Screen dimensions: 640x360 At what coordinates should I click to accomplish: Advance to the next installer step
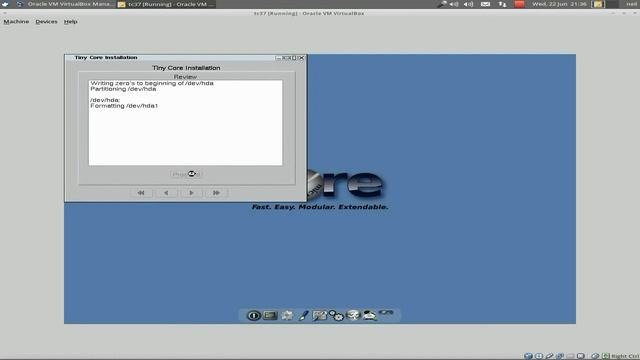coord(191,193)
